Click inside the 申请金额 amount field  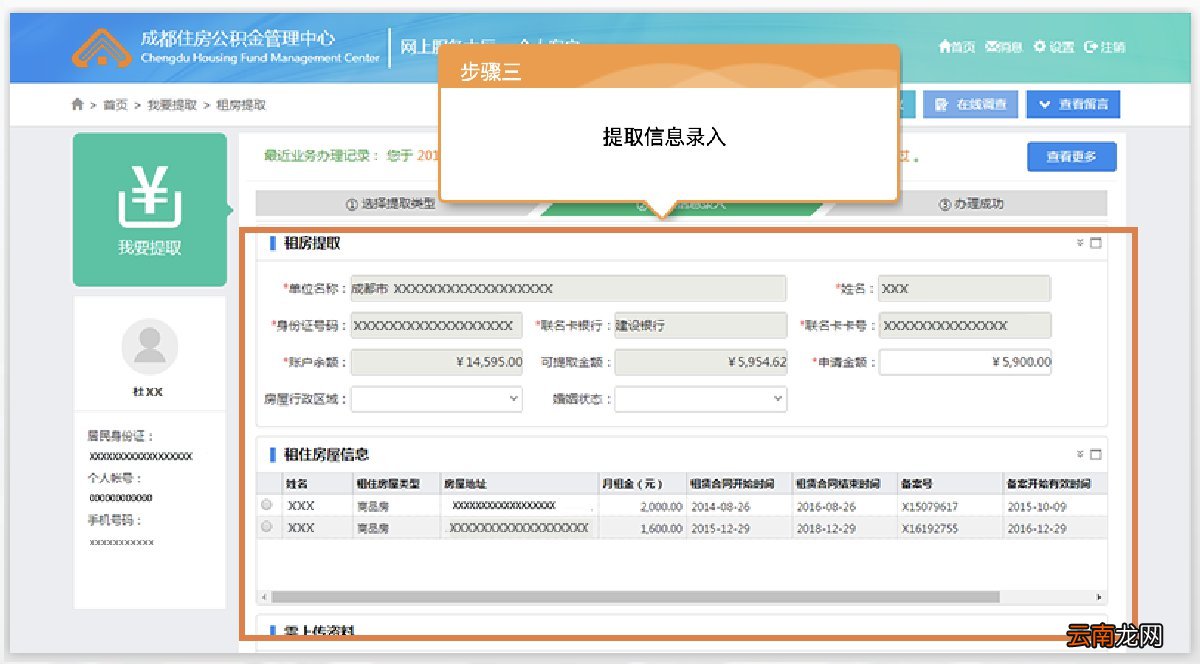click(965, 362)
